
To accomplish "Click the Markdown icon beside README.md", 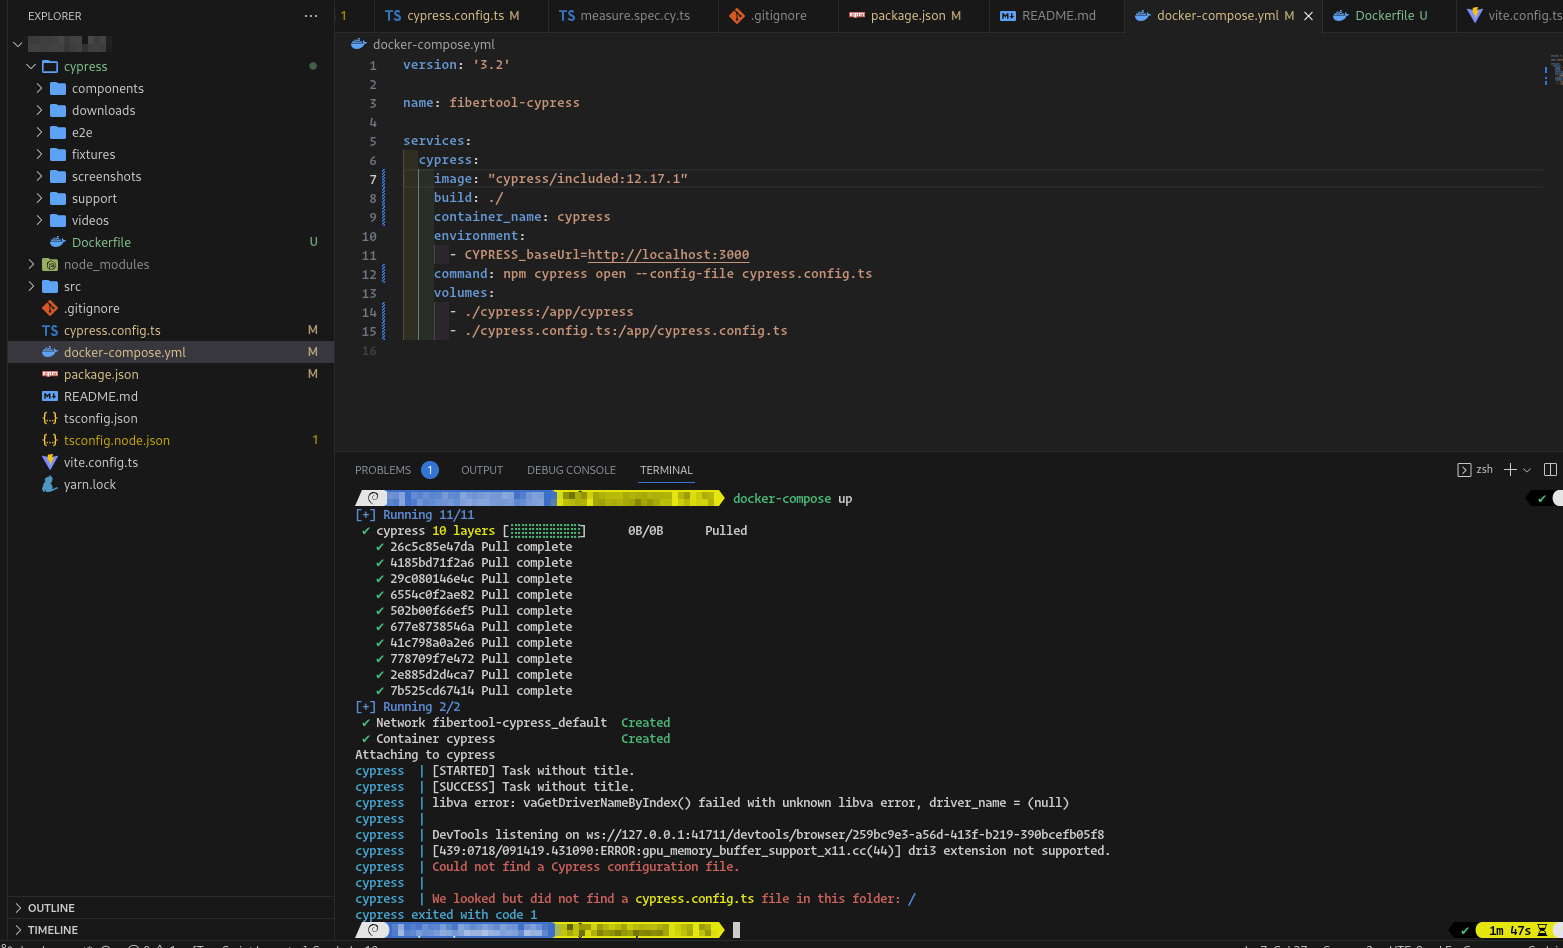I will tap(51, 396).
